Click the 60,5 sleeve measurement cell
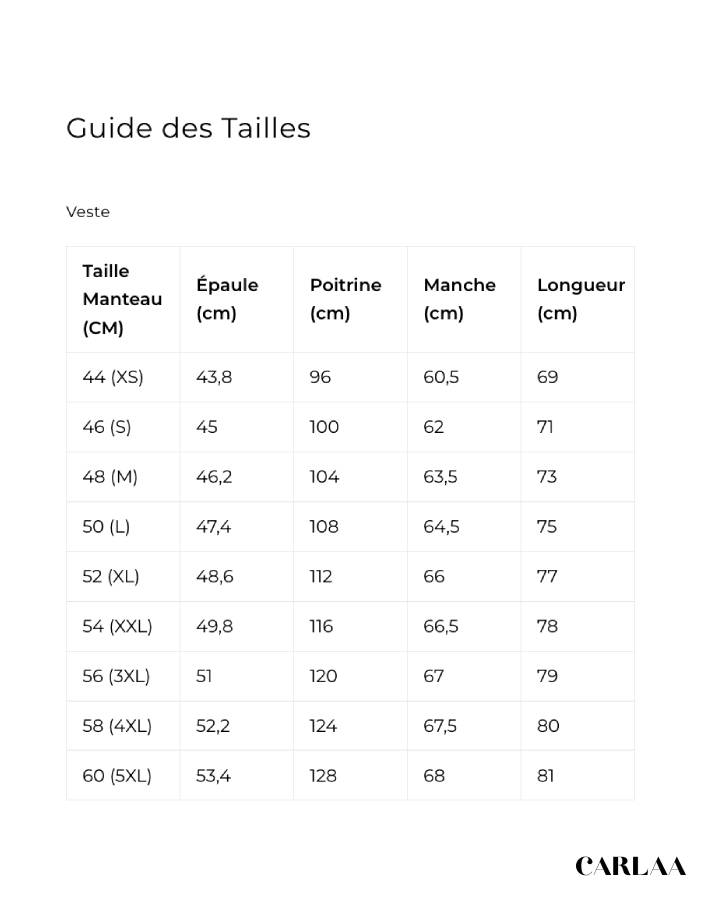720x900 pixels. tap(441, 377)
